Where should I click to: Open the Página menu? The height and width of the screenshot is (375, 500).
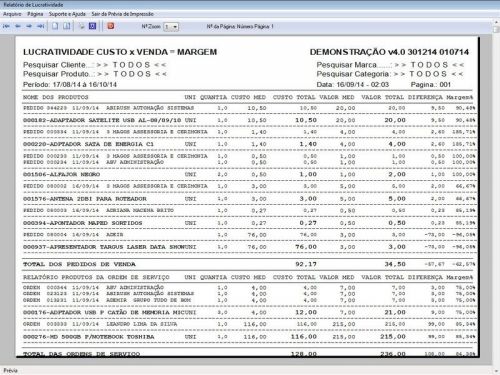click(35, 14)
